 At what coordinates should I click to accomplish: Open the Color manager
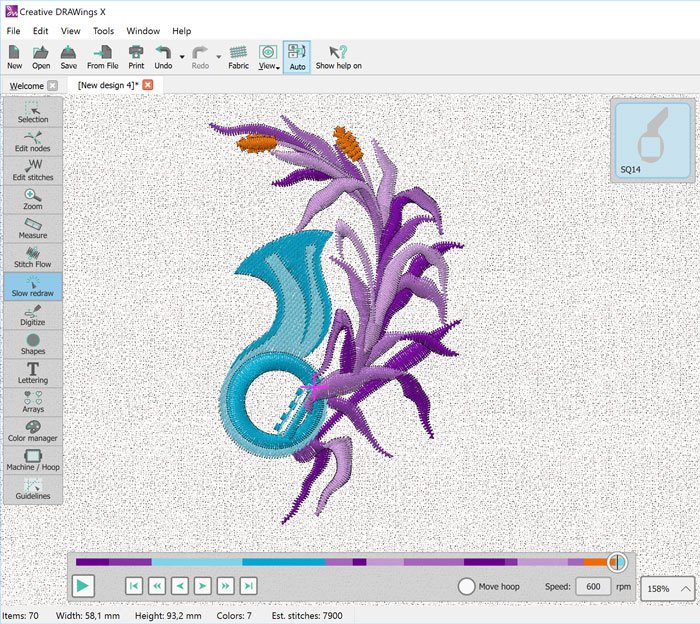click(33, 431)
